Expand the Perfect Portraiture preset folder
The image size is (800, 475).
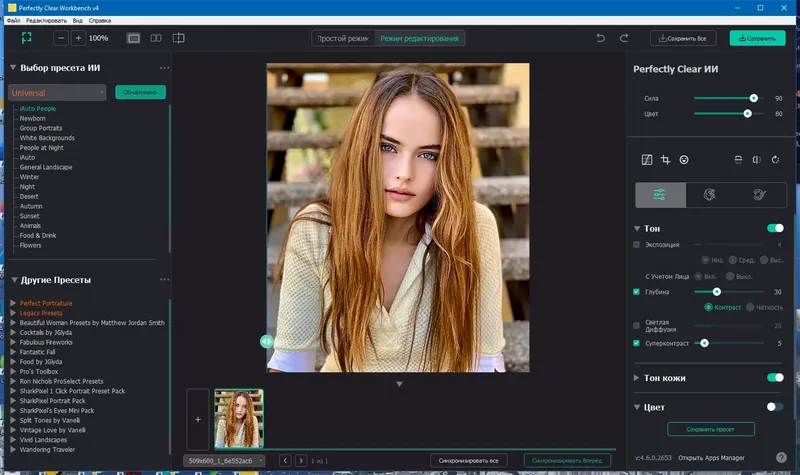[13, 303]
